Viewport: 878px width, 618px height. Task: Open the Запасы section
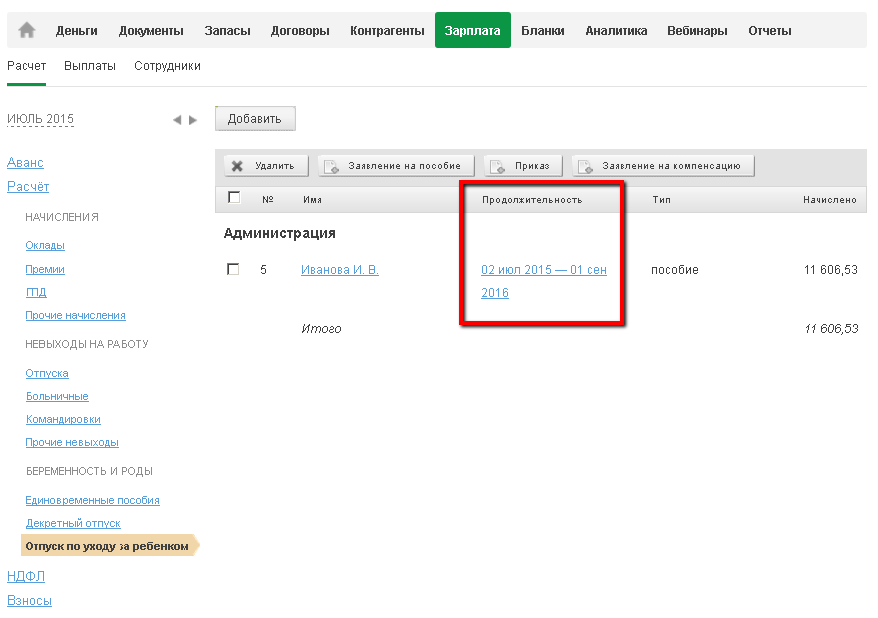click(x=227, y=31)
